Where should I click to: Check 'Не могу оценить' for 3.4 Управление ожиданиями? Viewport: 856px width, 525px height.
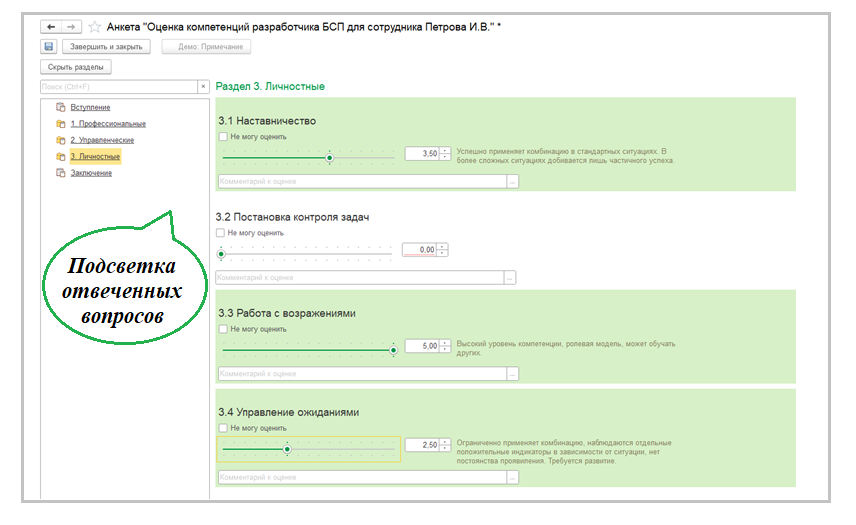click(x=222, y=428)
